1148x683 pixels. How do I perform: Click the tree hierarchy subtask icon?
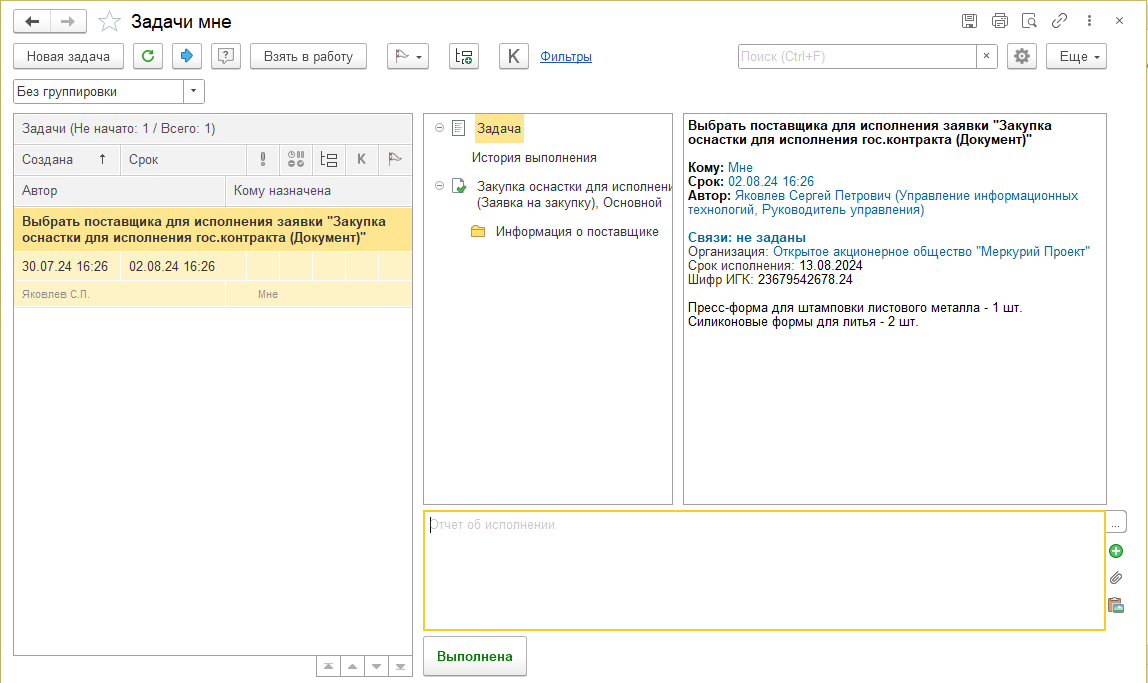point(464,56)
